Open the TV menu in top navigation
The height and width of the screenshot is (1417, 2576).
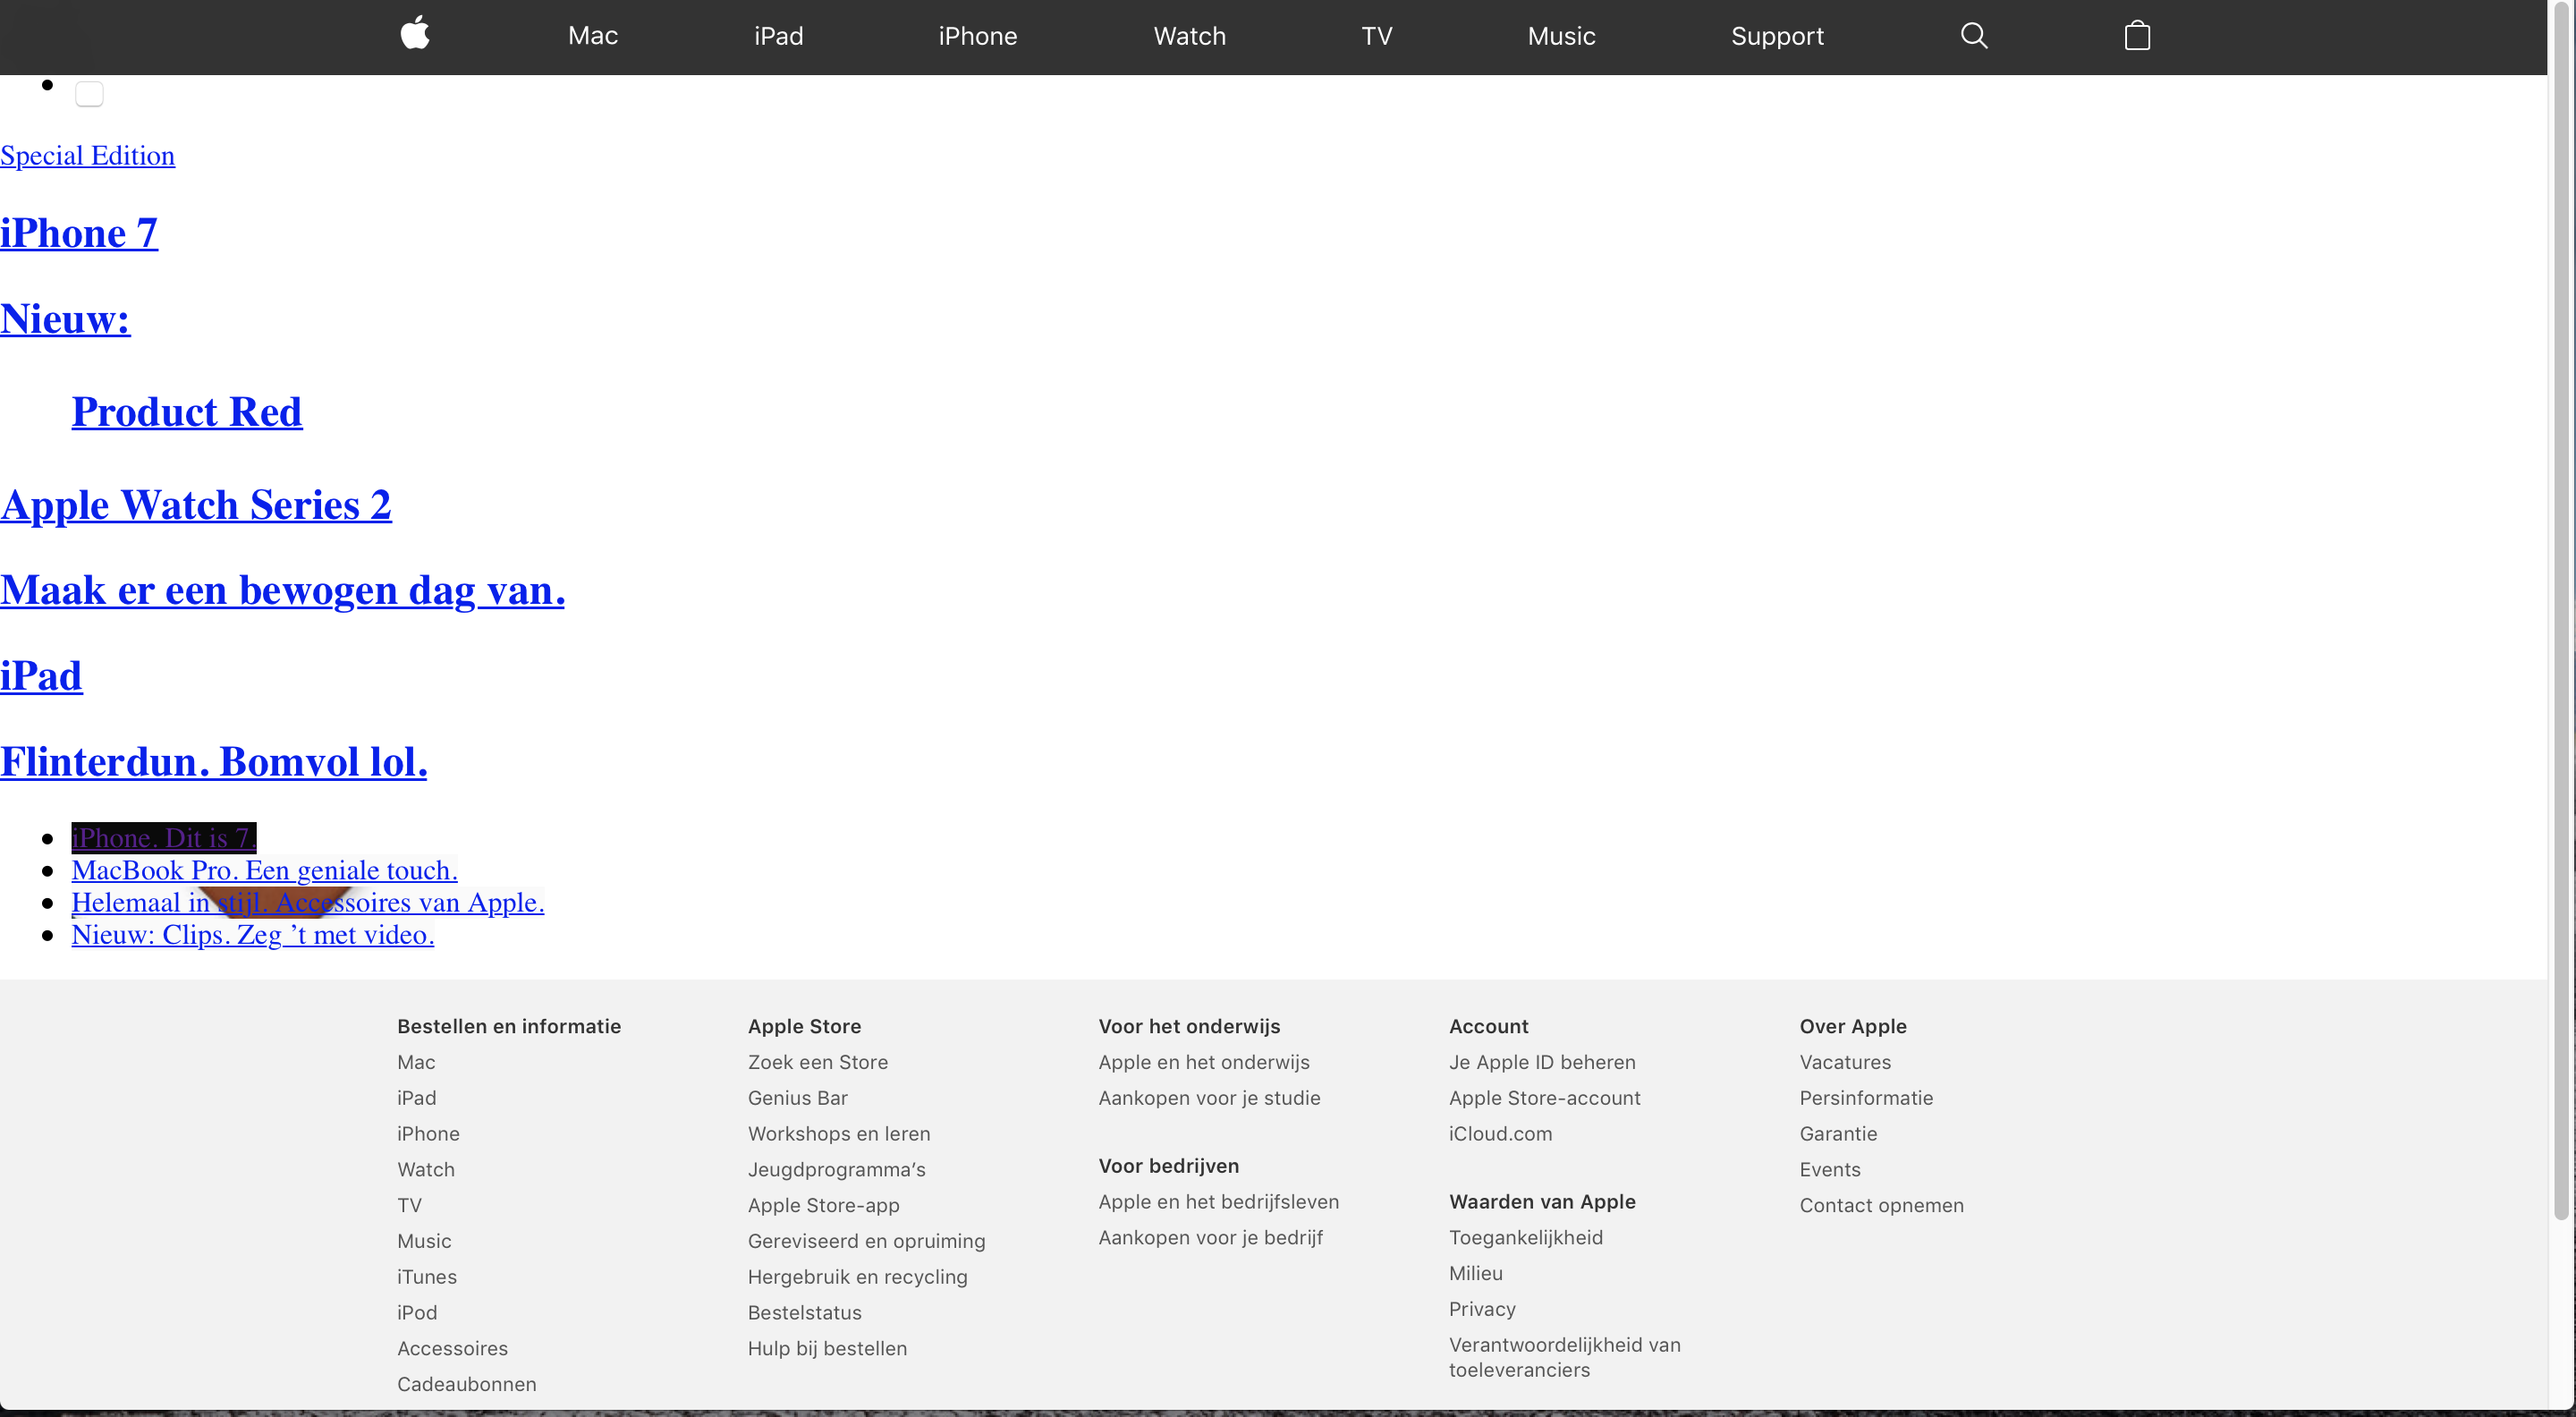[x=1377, y=36]
